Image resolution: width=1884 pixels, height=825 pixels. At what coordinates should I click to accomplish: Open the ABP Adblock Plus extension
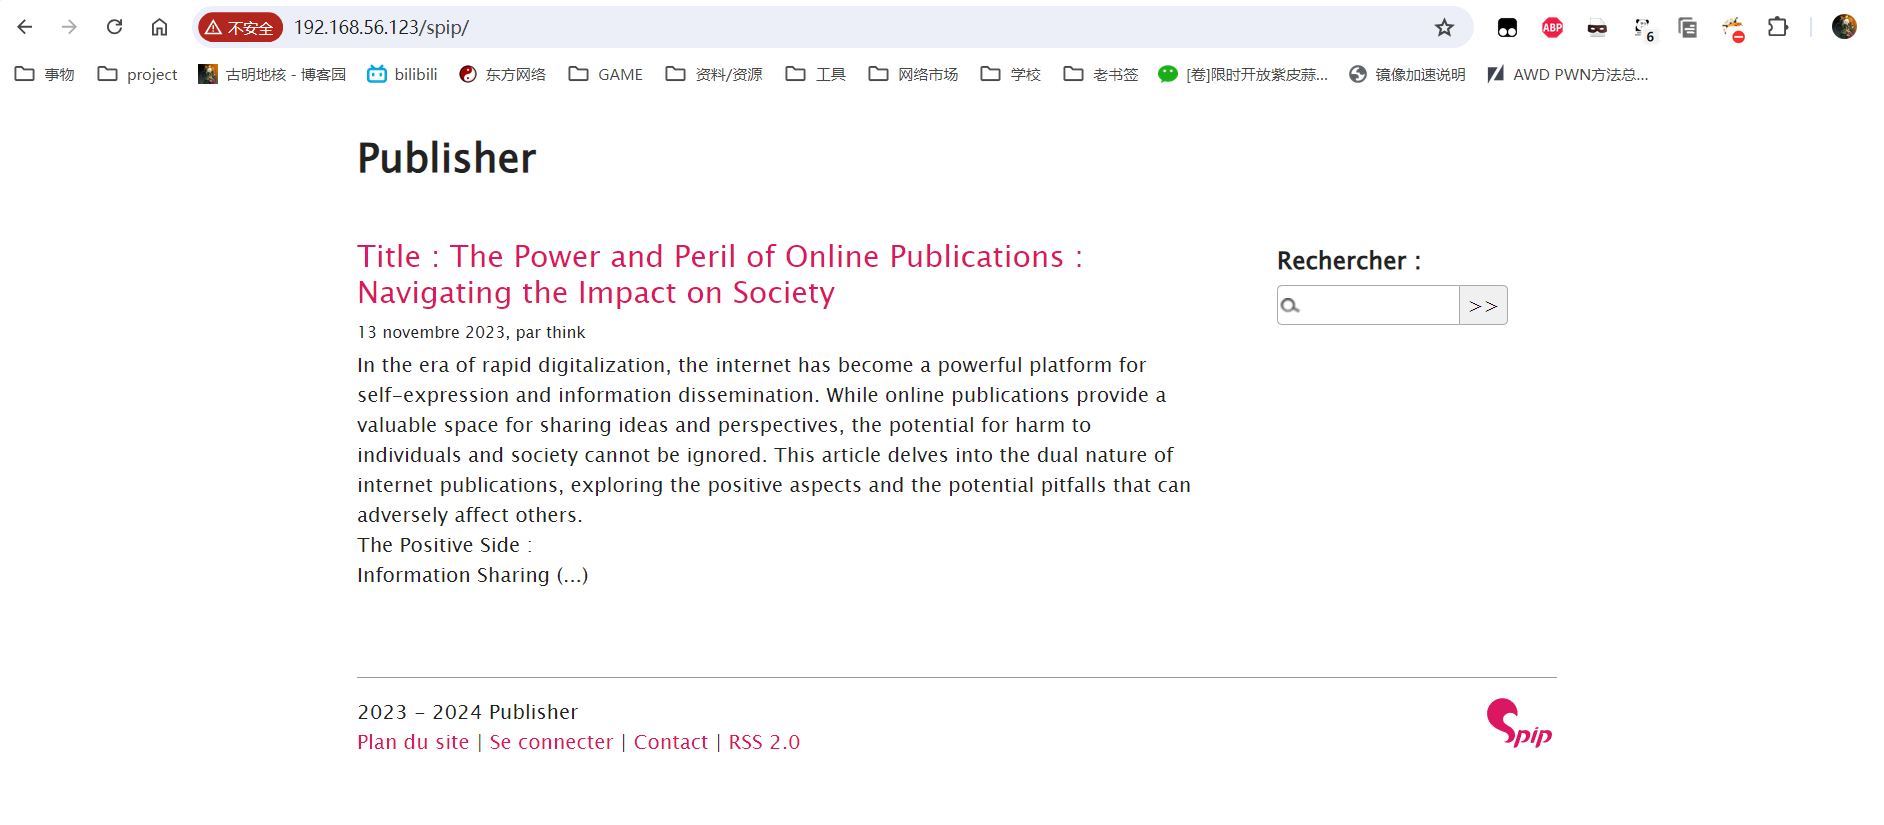pyautogui.click(x=1552, y=27)
